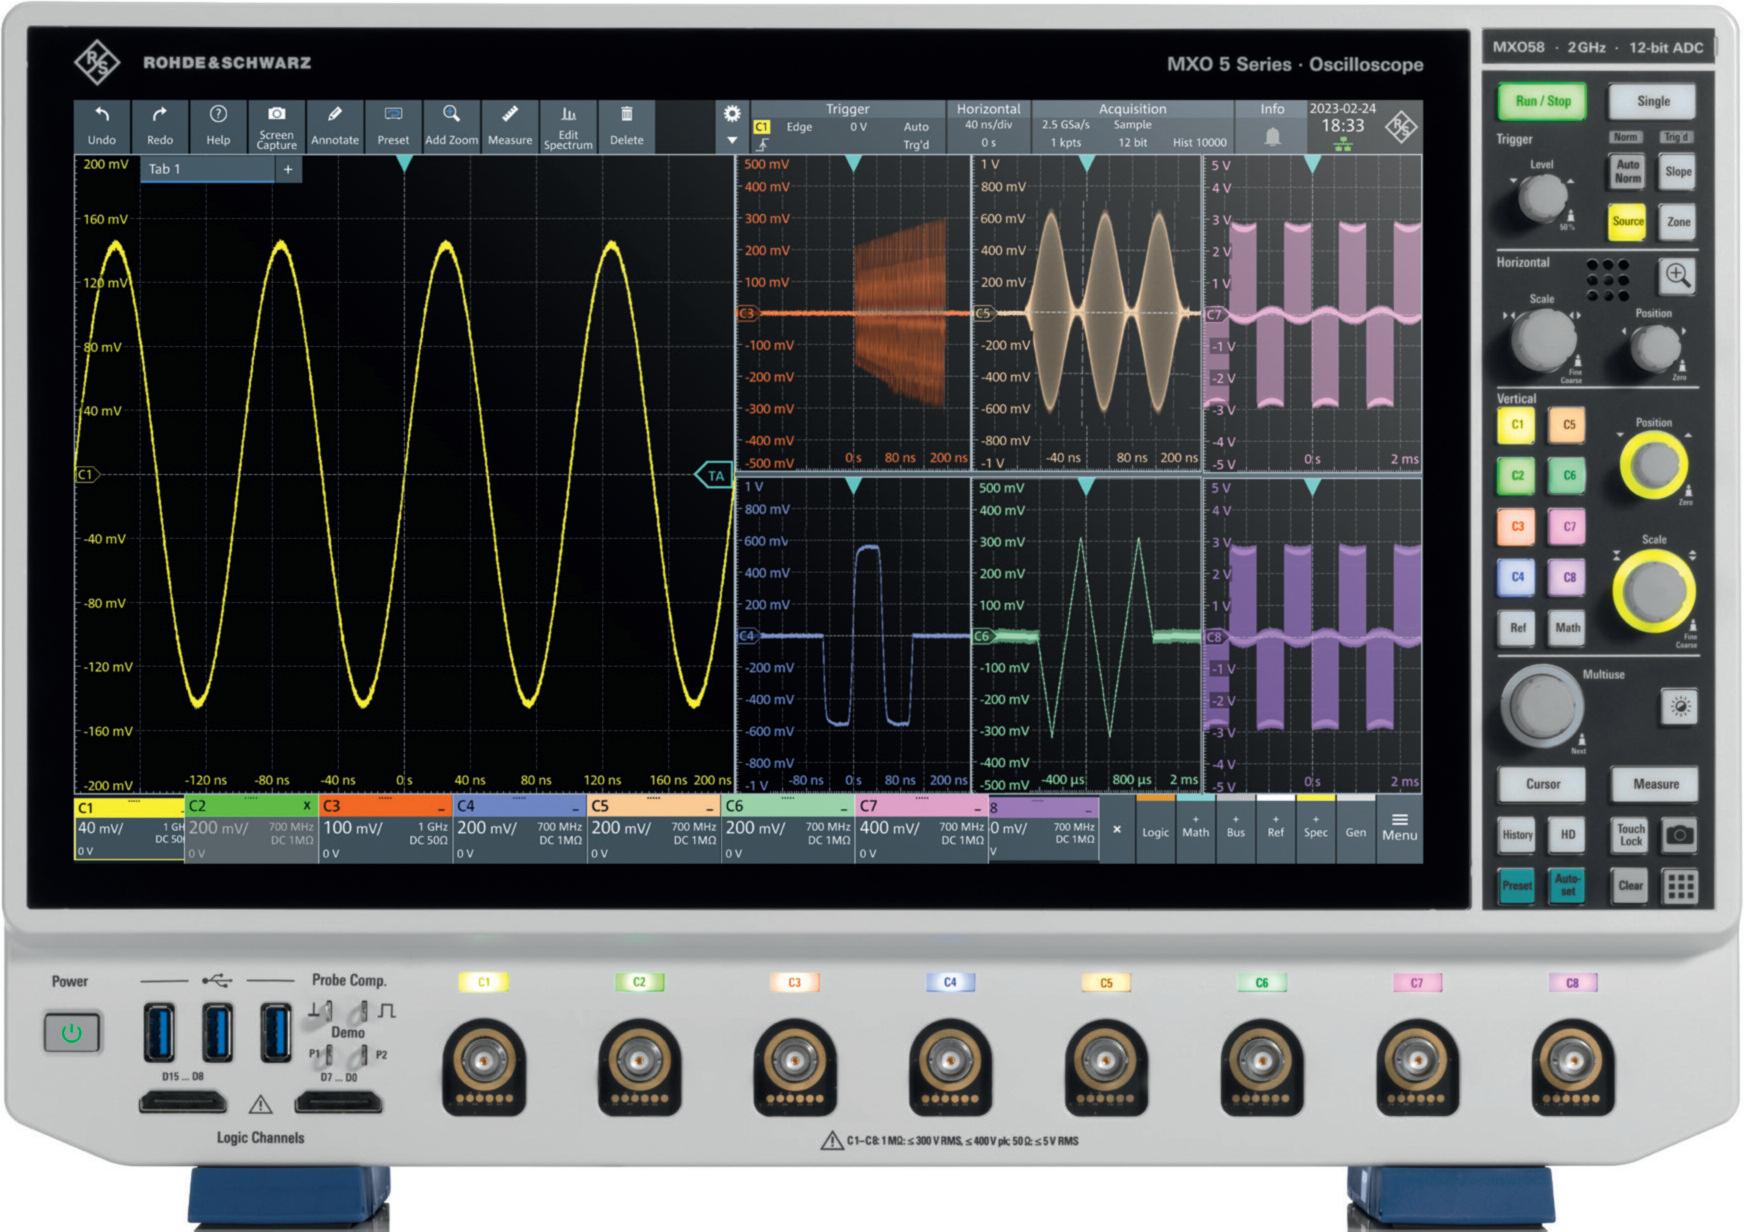The width and height of the screenshot is (1745, 1232).
Task: Click the Edit Spectrum icon
Action: (568, 127)
